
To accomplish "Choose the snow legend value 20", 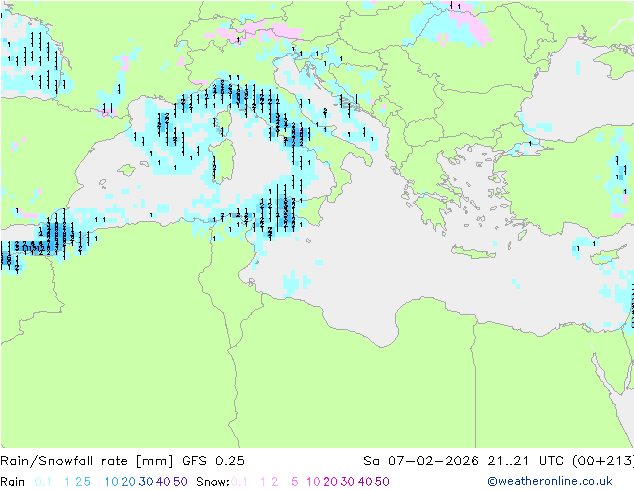I will coord(330,482).
